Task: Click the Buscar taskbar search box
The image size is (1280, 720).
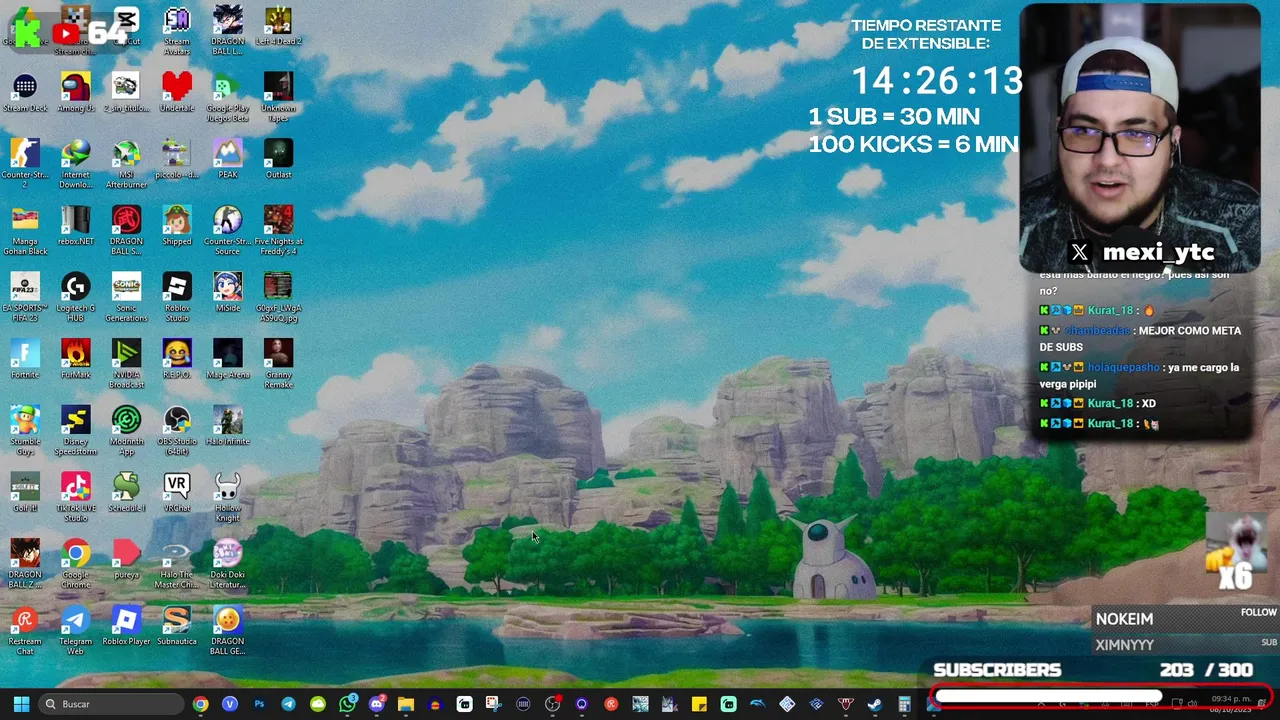Action: [x=111, y=704]
